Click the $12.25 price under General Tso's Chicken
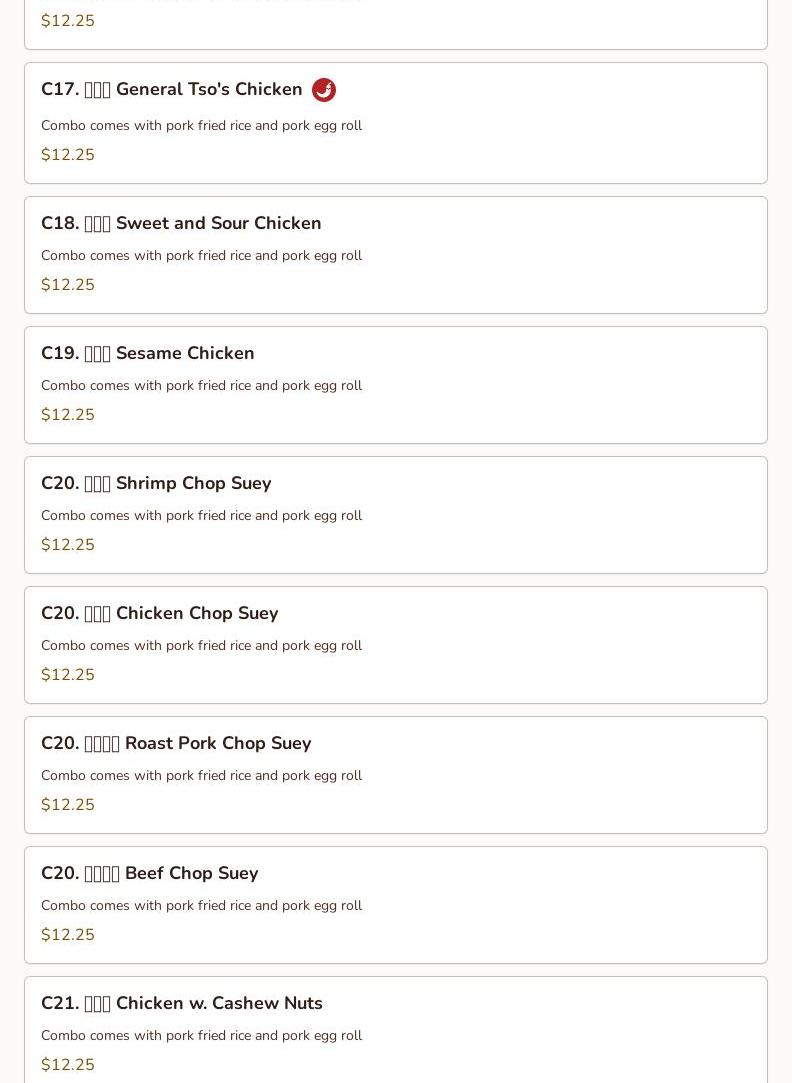This screenshot has width=792, height=1083. coord(68,155)
